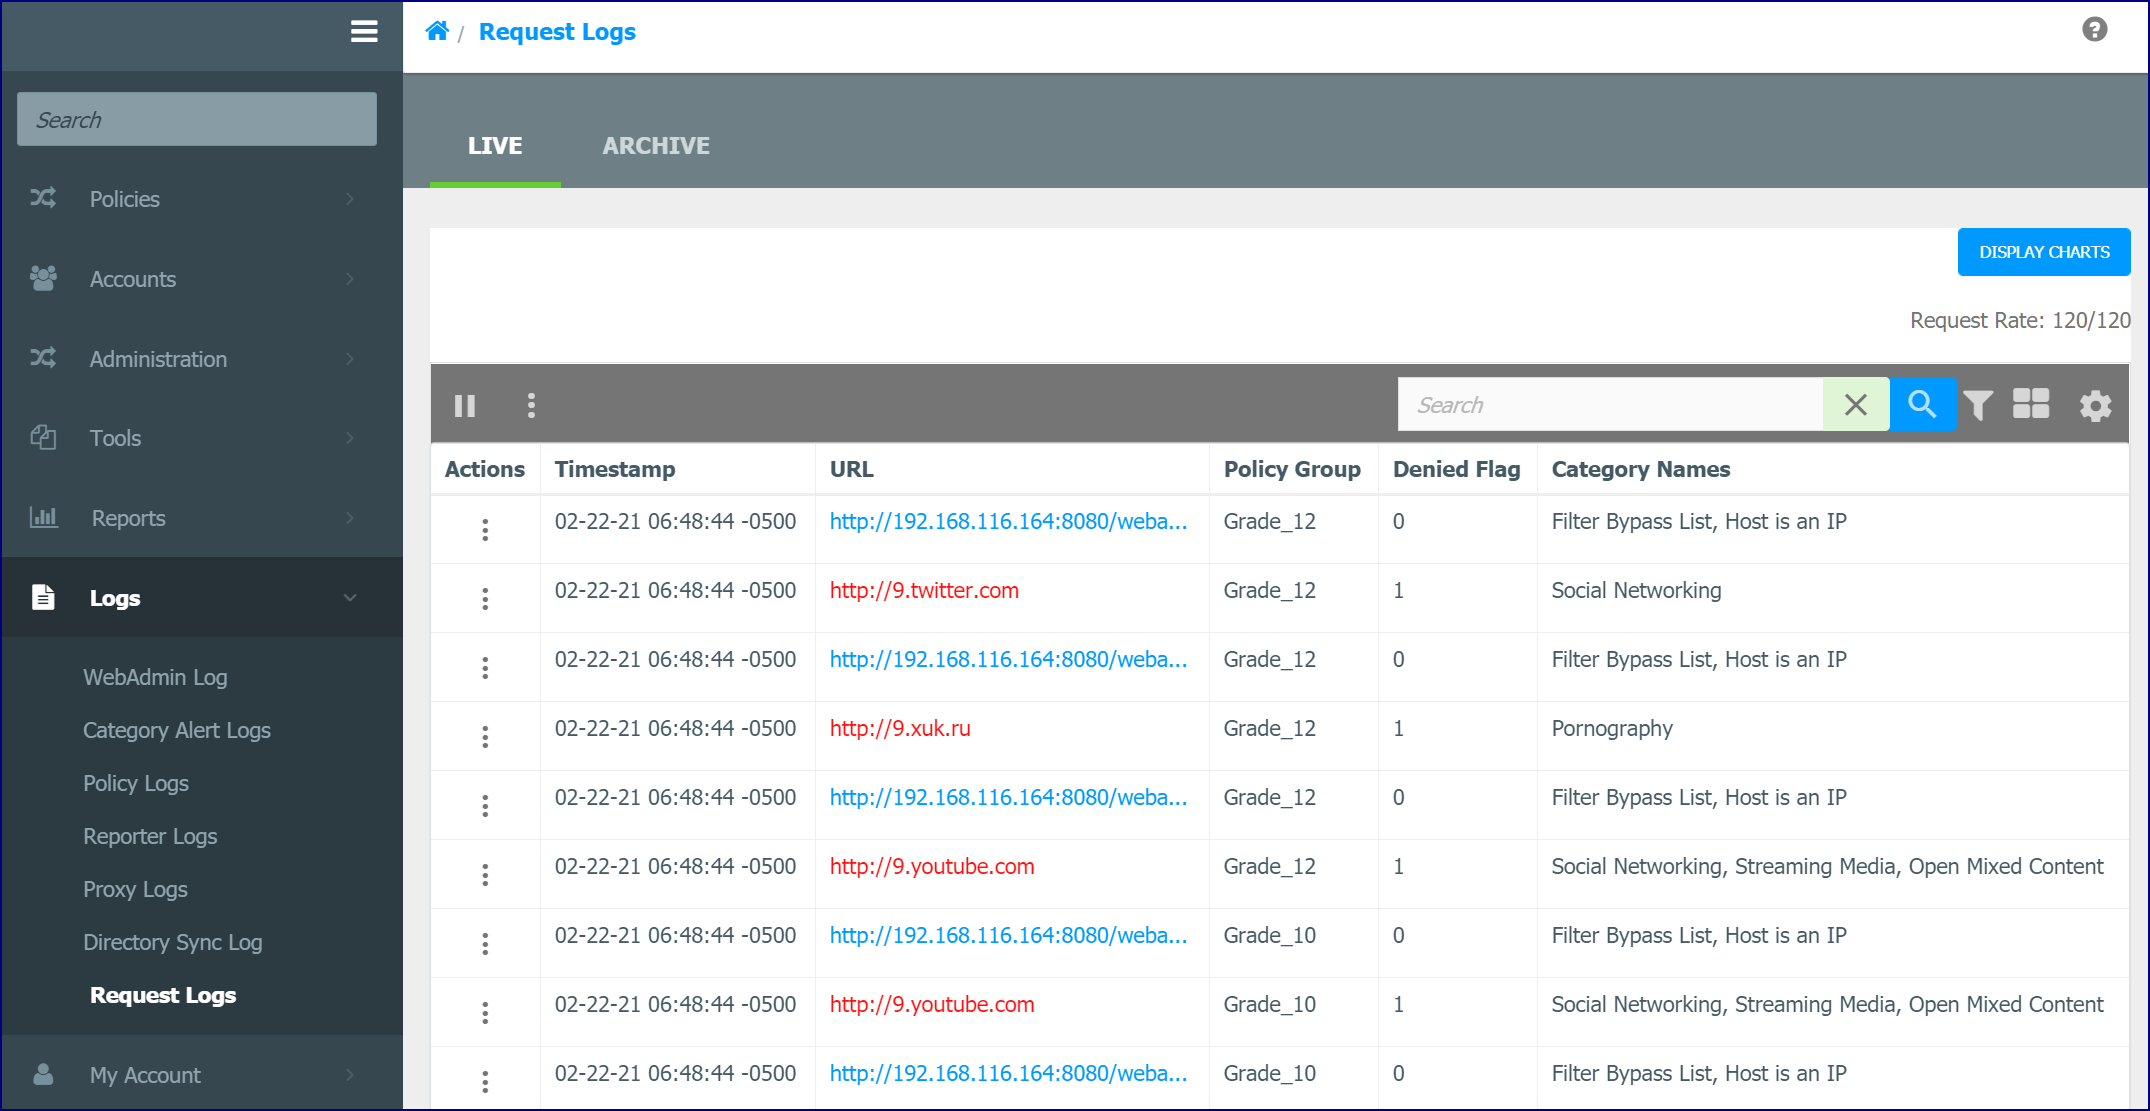This screenshot has height=1111, width=2150.
Task: Collapse the Logs menu chevron
Action: click(350, 597)
